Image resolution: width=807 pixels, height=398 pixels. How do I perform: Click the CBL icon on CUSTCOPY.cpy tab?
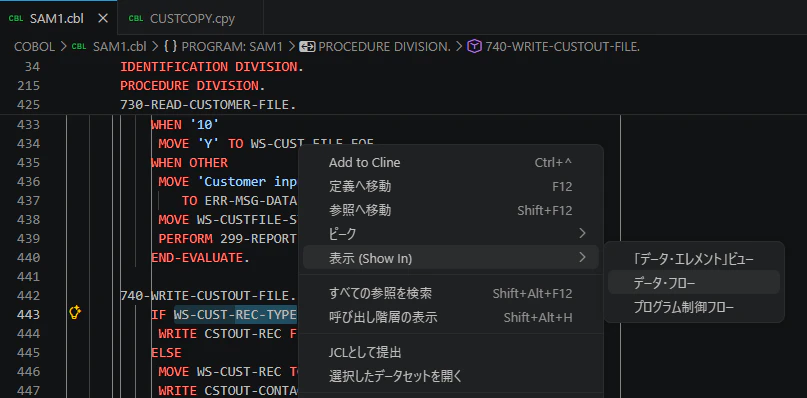tap(136, 19)
